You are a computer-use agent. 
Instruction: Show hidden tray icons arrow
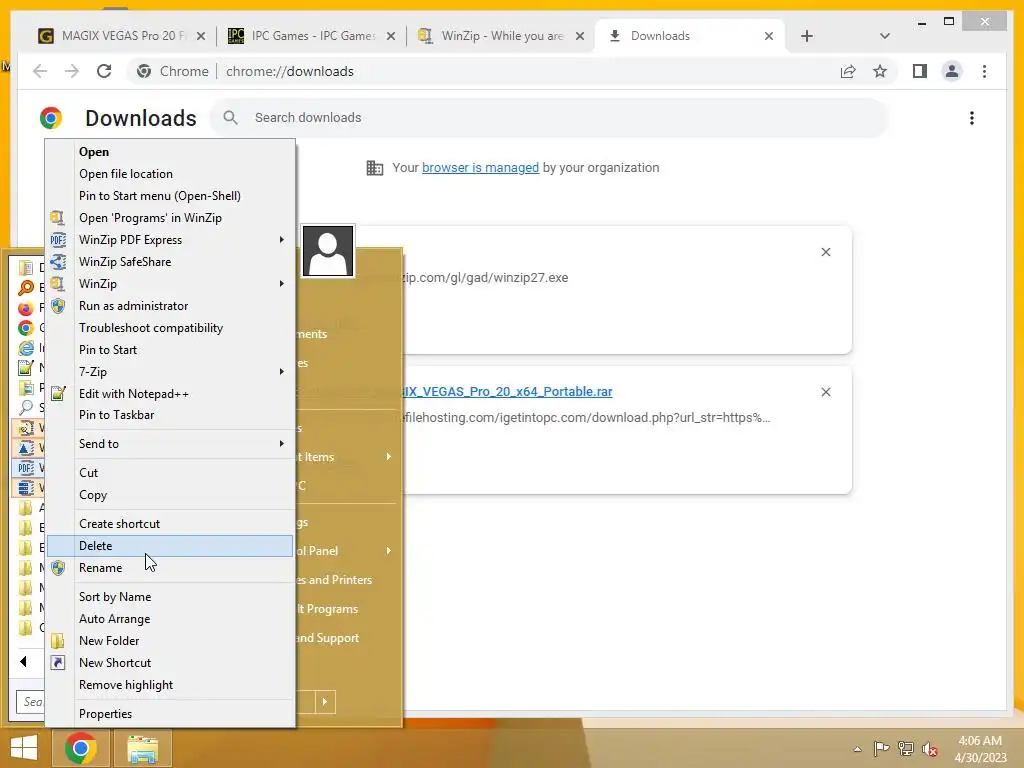(857, 749)
